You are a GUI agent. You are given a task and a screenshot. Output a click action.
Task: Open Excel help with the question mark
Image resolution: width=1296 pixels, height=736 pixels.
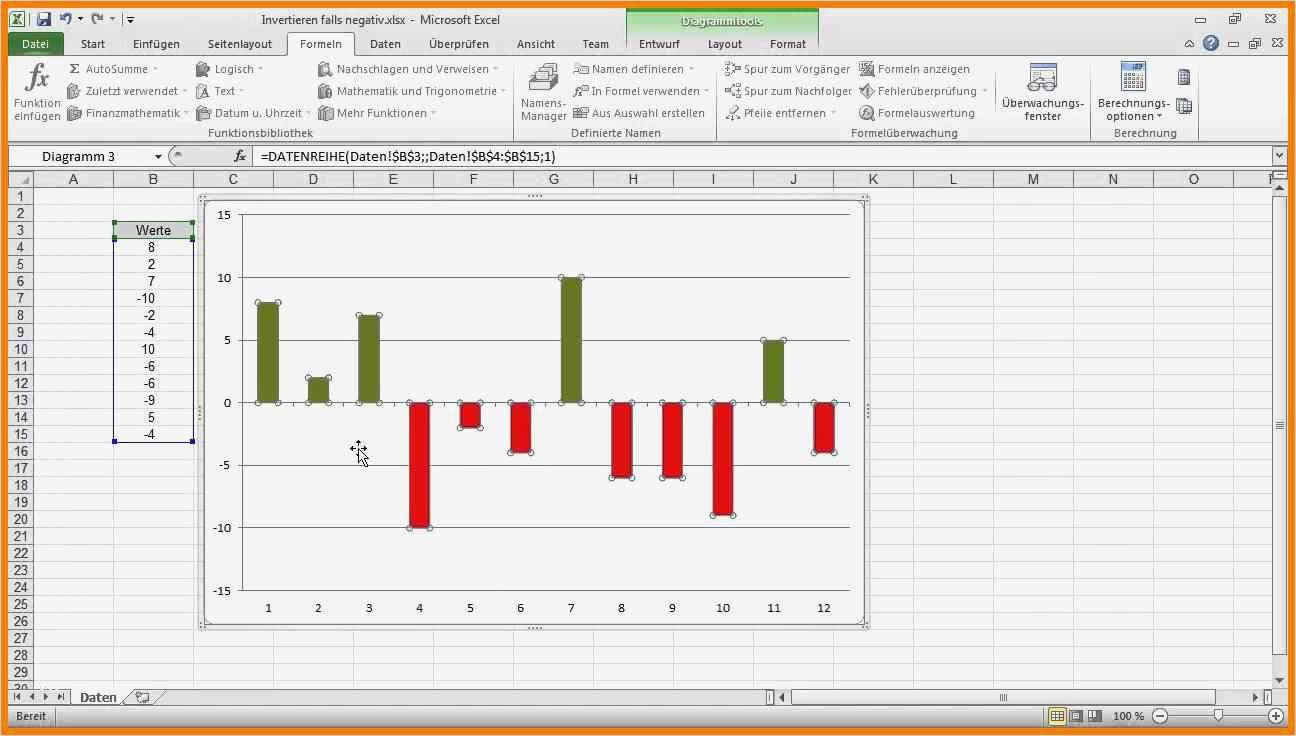click(1211, 43)
